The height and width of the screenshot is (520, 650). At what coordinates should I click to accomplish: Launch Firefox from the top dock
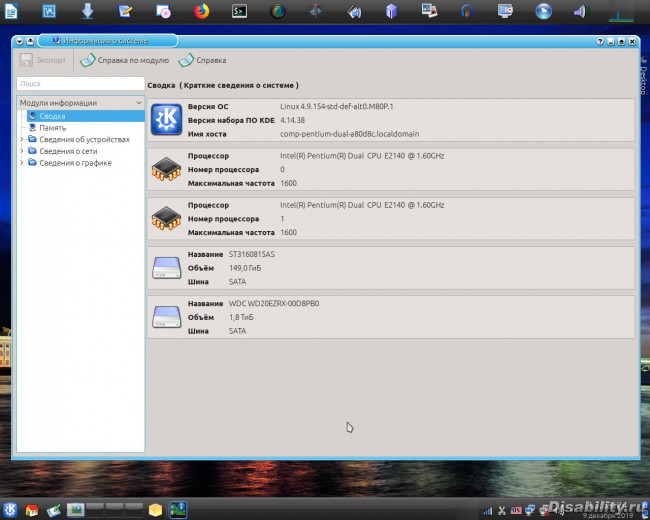coord(202,12)
